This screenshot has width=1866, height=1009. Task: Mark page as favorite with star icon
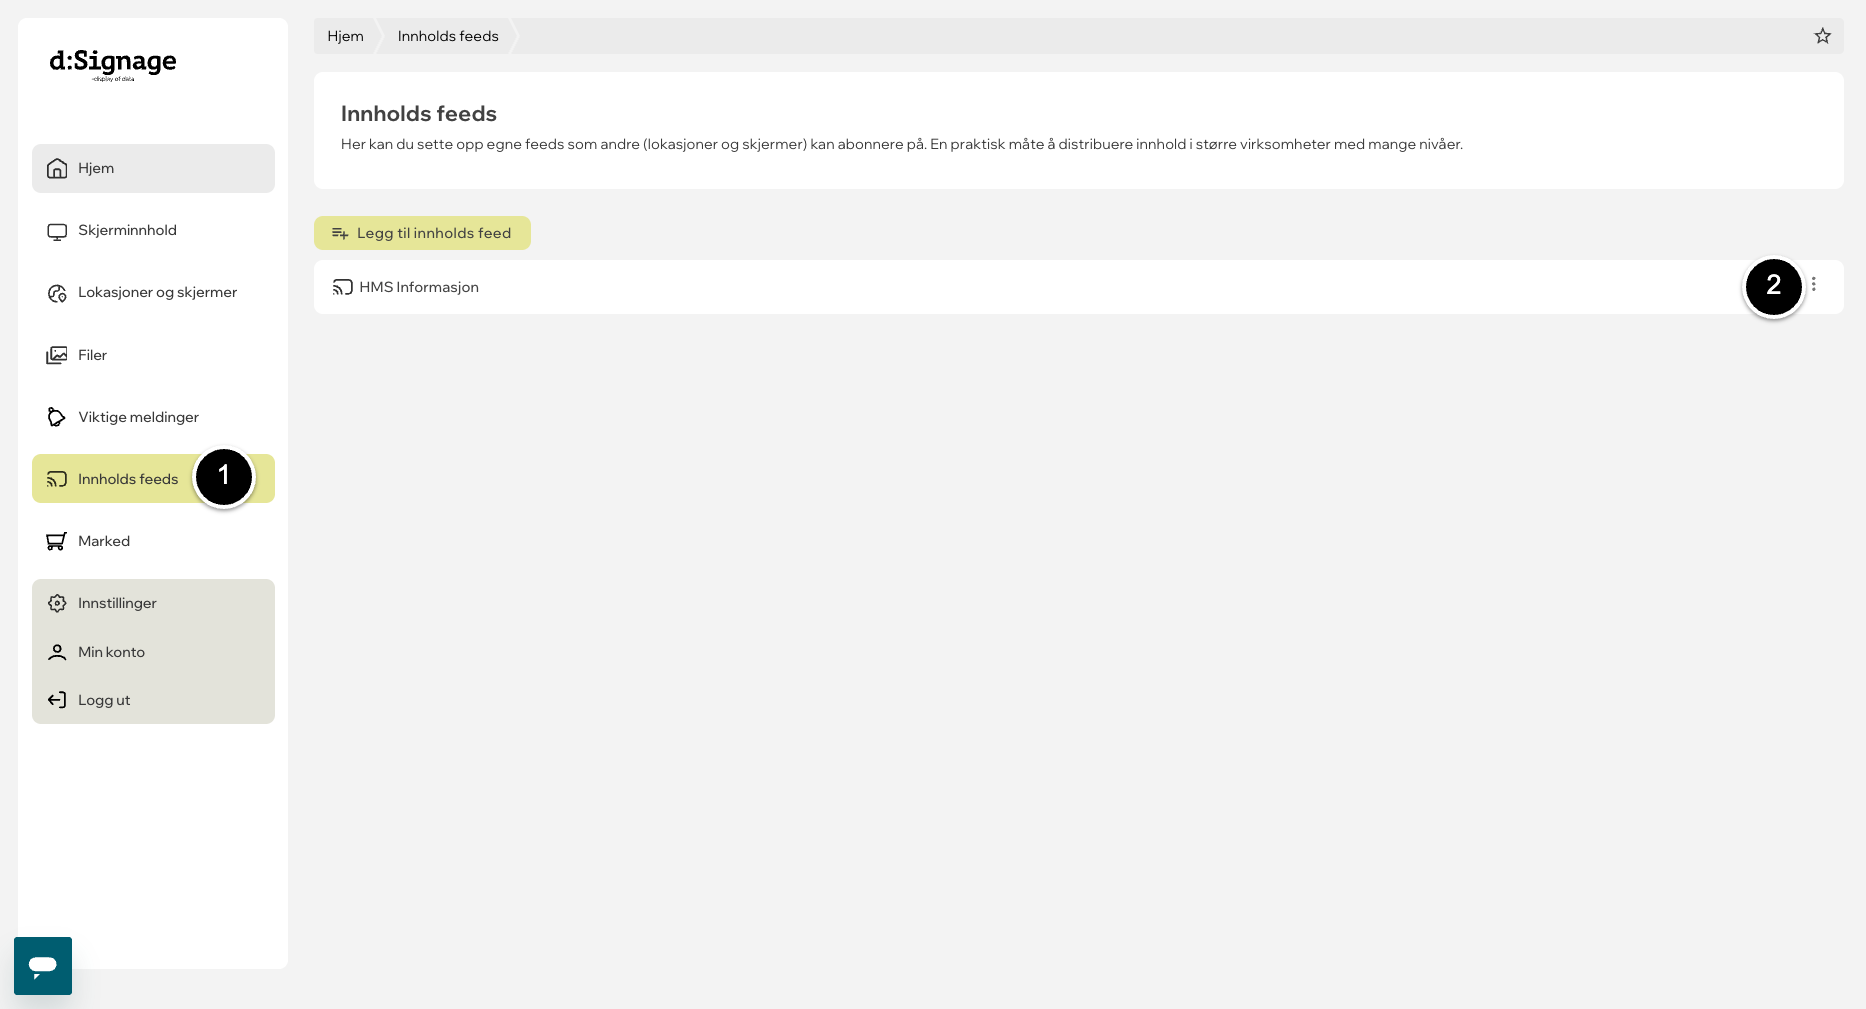pyautogui.click(x=1823, y=36)
